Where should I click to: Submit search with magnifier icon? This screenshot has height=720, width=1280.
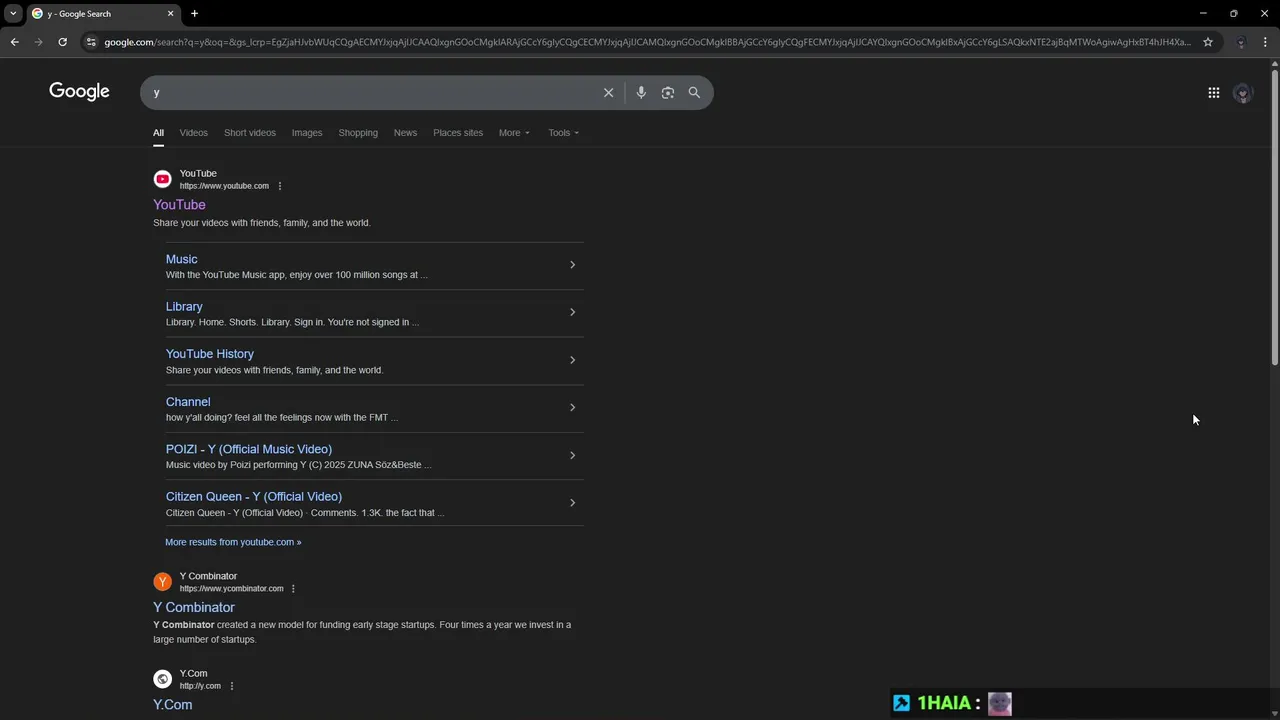tap(694, 93)
